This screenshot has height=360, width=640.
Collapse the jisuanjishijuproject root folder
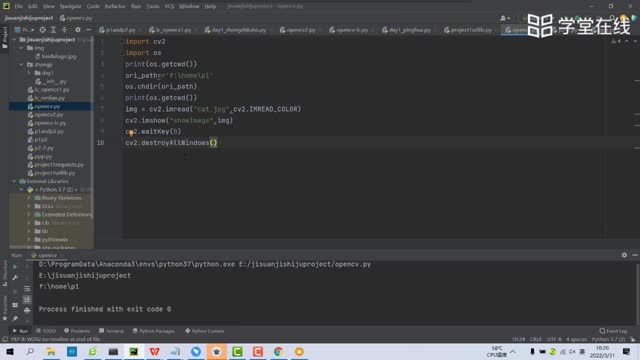point(14,40)
